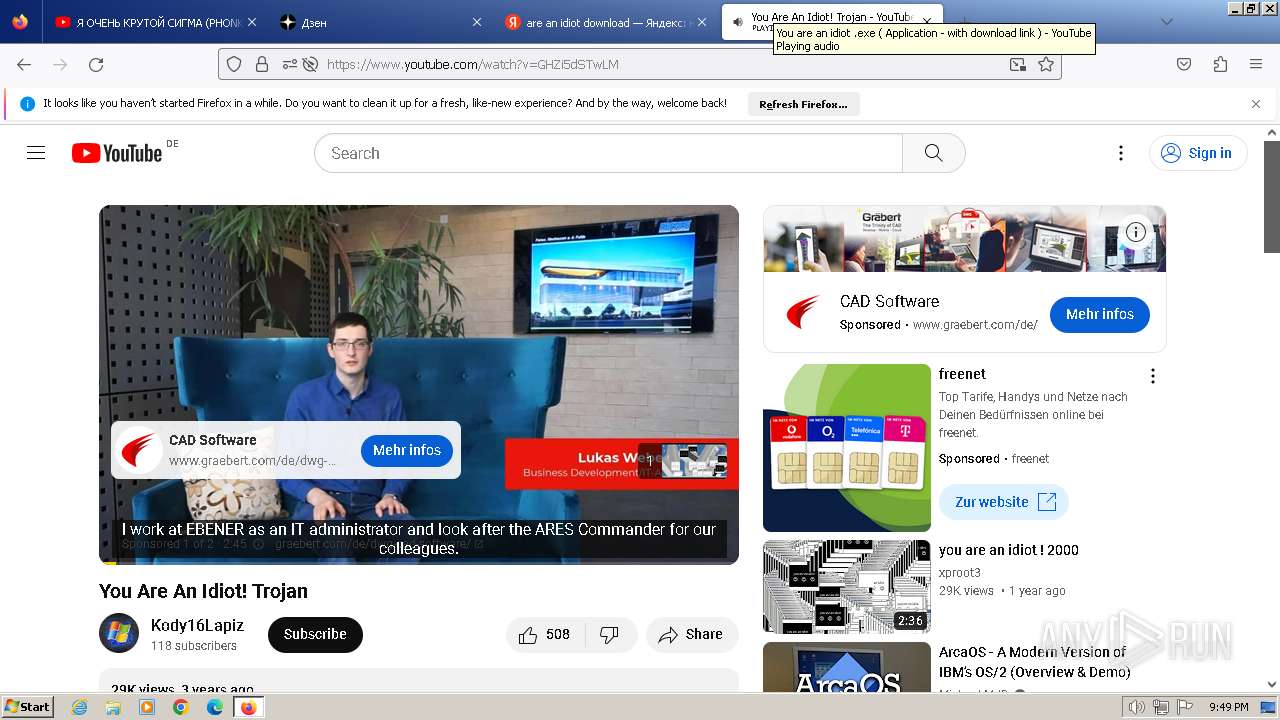Sign in to YouTube

click(x=1198, y=153)
